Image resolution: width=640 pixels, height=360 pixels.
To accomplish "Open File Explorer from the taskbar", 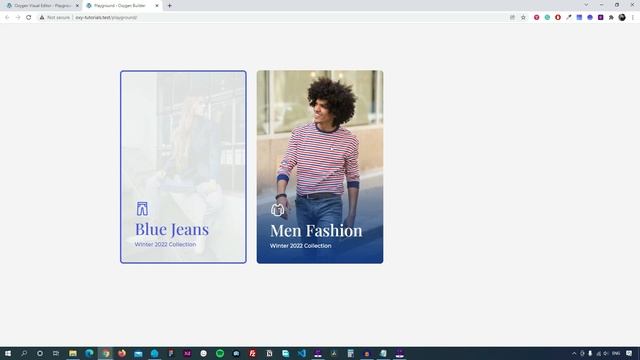I will coord(73,353).
